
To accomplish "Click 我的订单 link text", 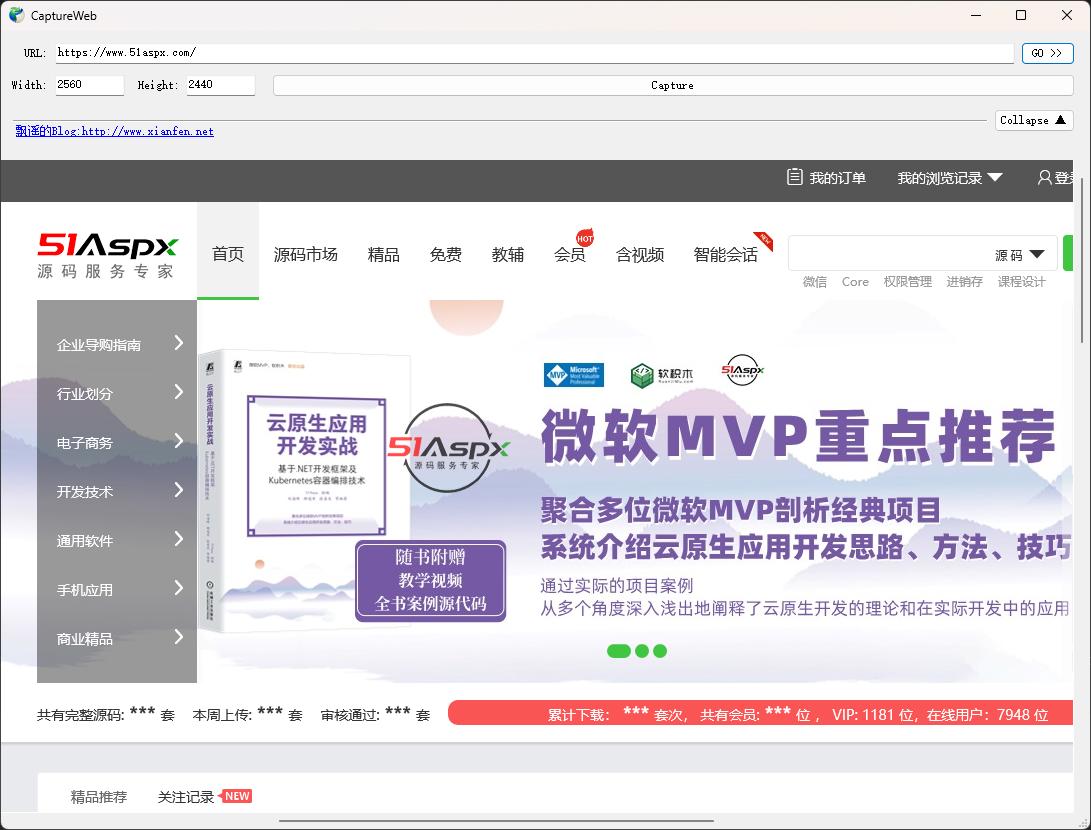I will (838, 177).
